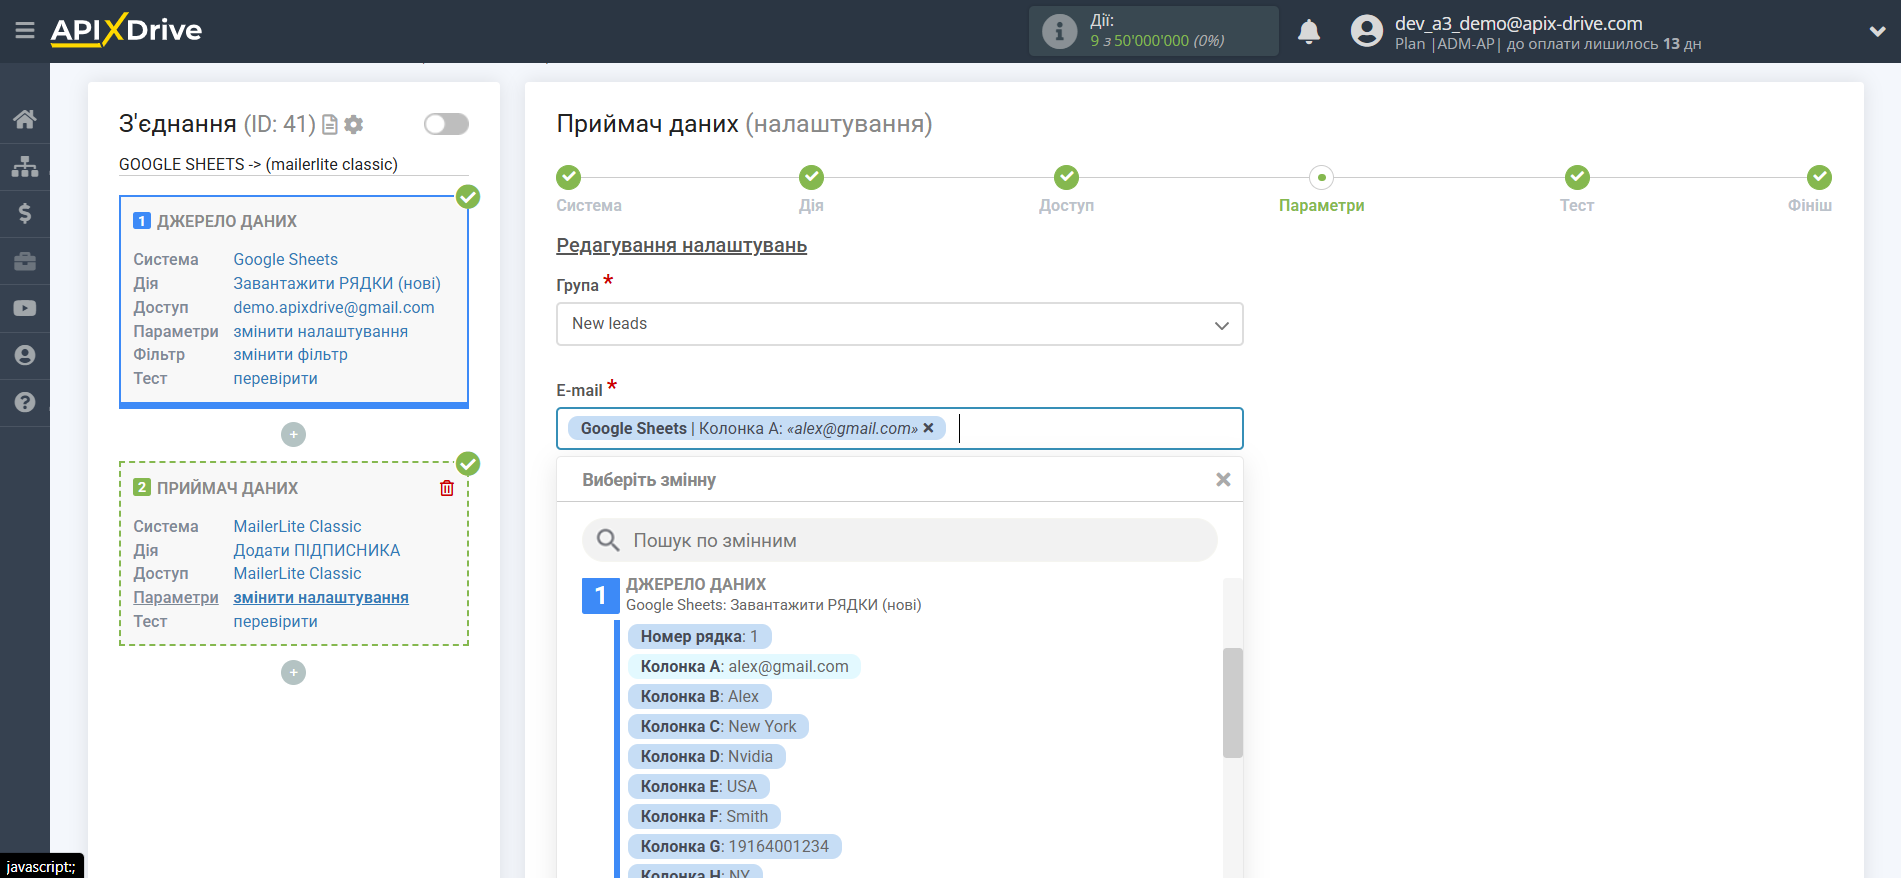Image resolution: width=1901 pixels, height=878 pixels.
Task: Open the help question icon in sidebar
Action: (x=25, y=402)
